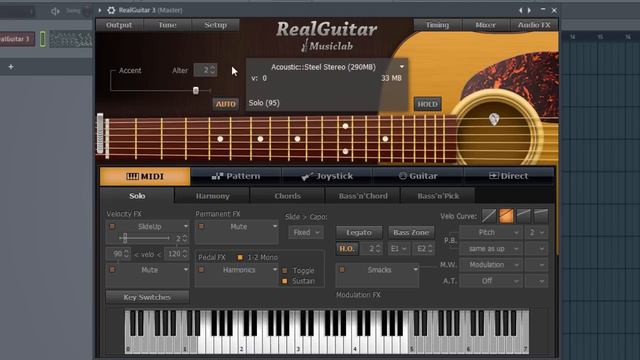The height and width of the screenshot is (360, 640).
Task: Toggle the green channel LED beside RealGuitar
Action: [43, 39]
